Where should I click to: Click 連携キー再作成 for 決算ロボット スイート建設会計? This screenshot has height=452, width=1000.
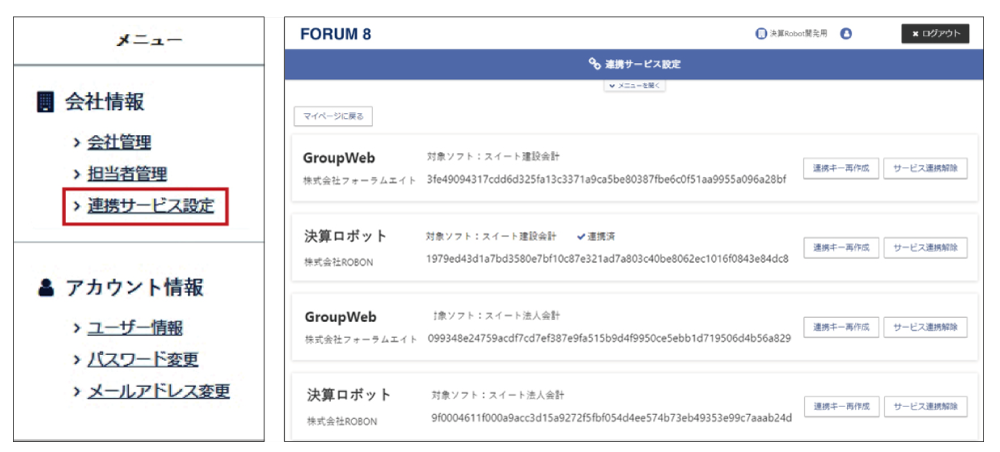[x=841, y=248]
